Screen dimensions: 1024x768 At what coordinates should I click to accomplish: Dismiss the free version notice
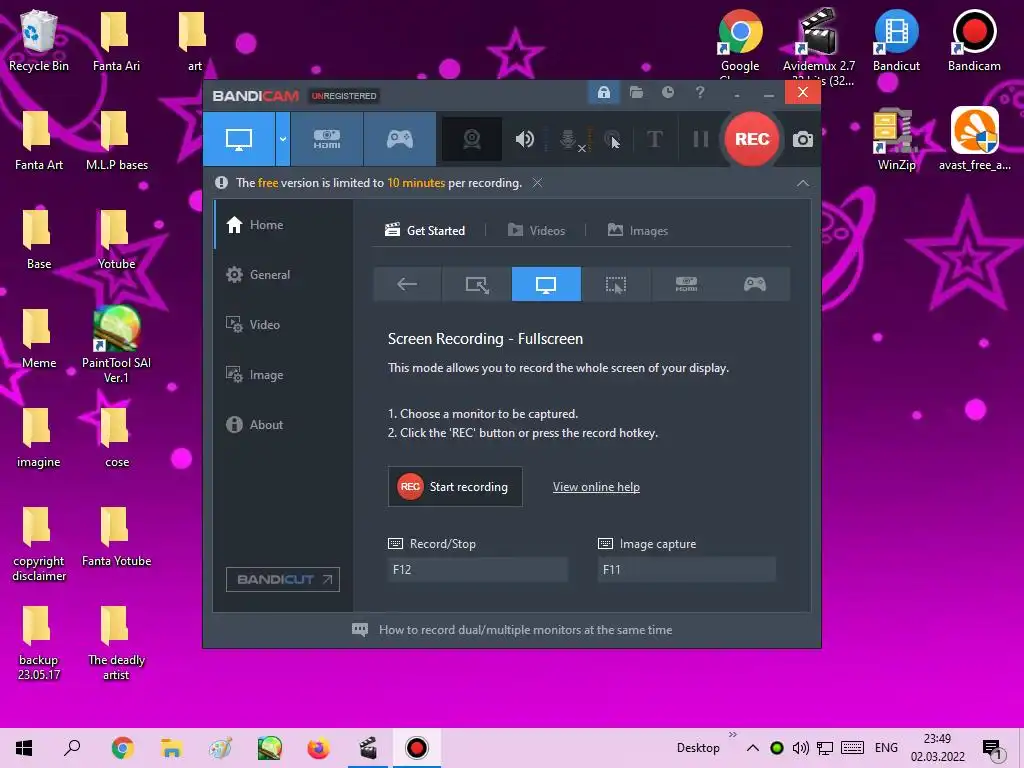coord(537,183)
